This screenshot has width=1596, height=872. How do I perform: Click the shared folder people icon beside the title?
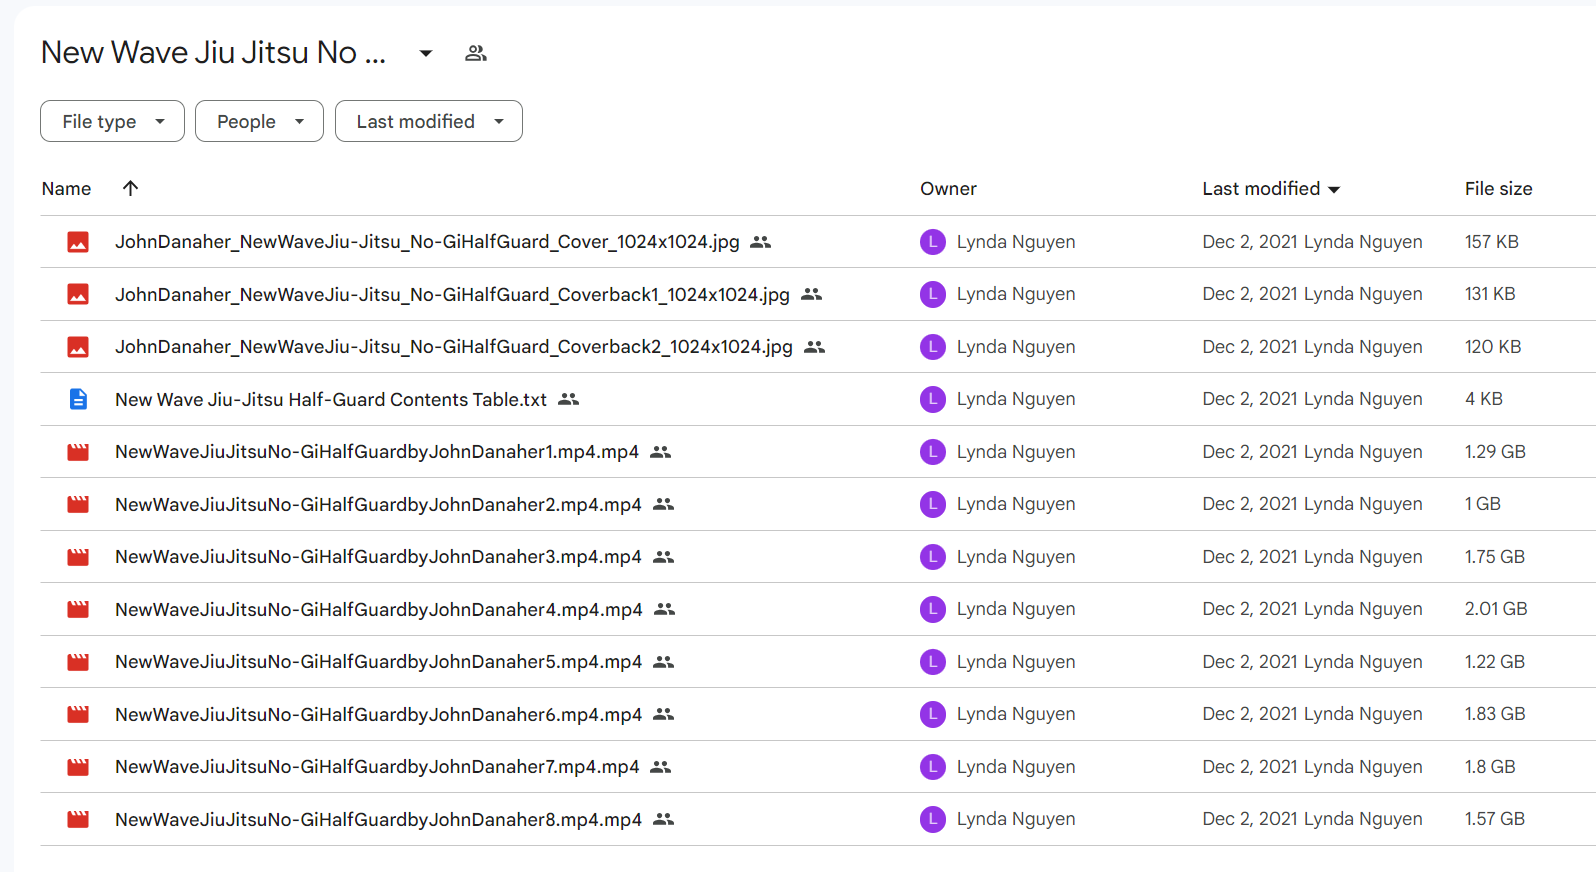[x=476, y=53]
